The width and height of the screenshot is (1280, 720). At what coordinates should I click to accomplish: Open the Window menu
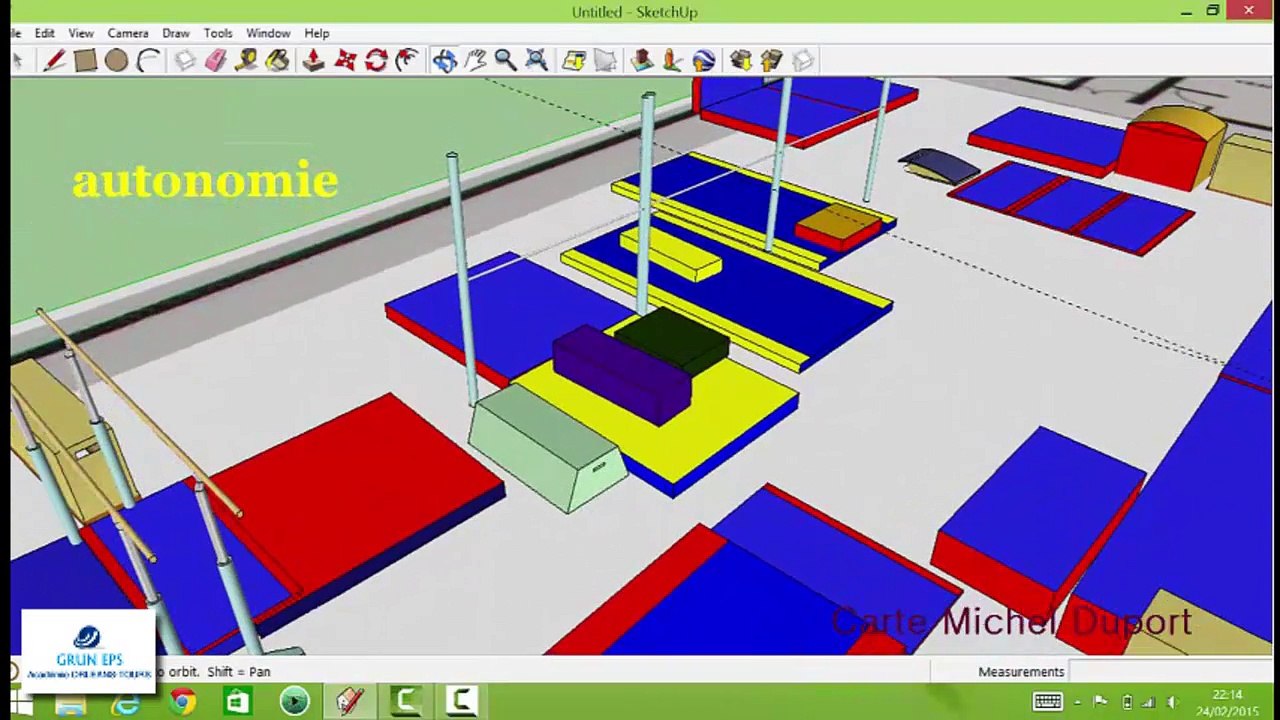(x=268, y=33)
